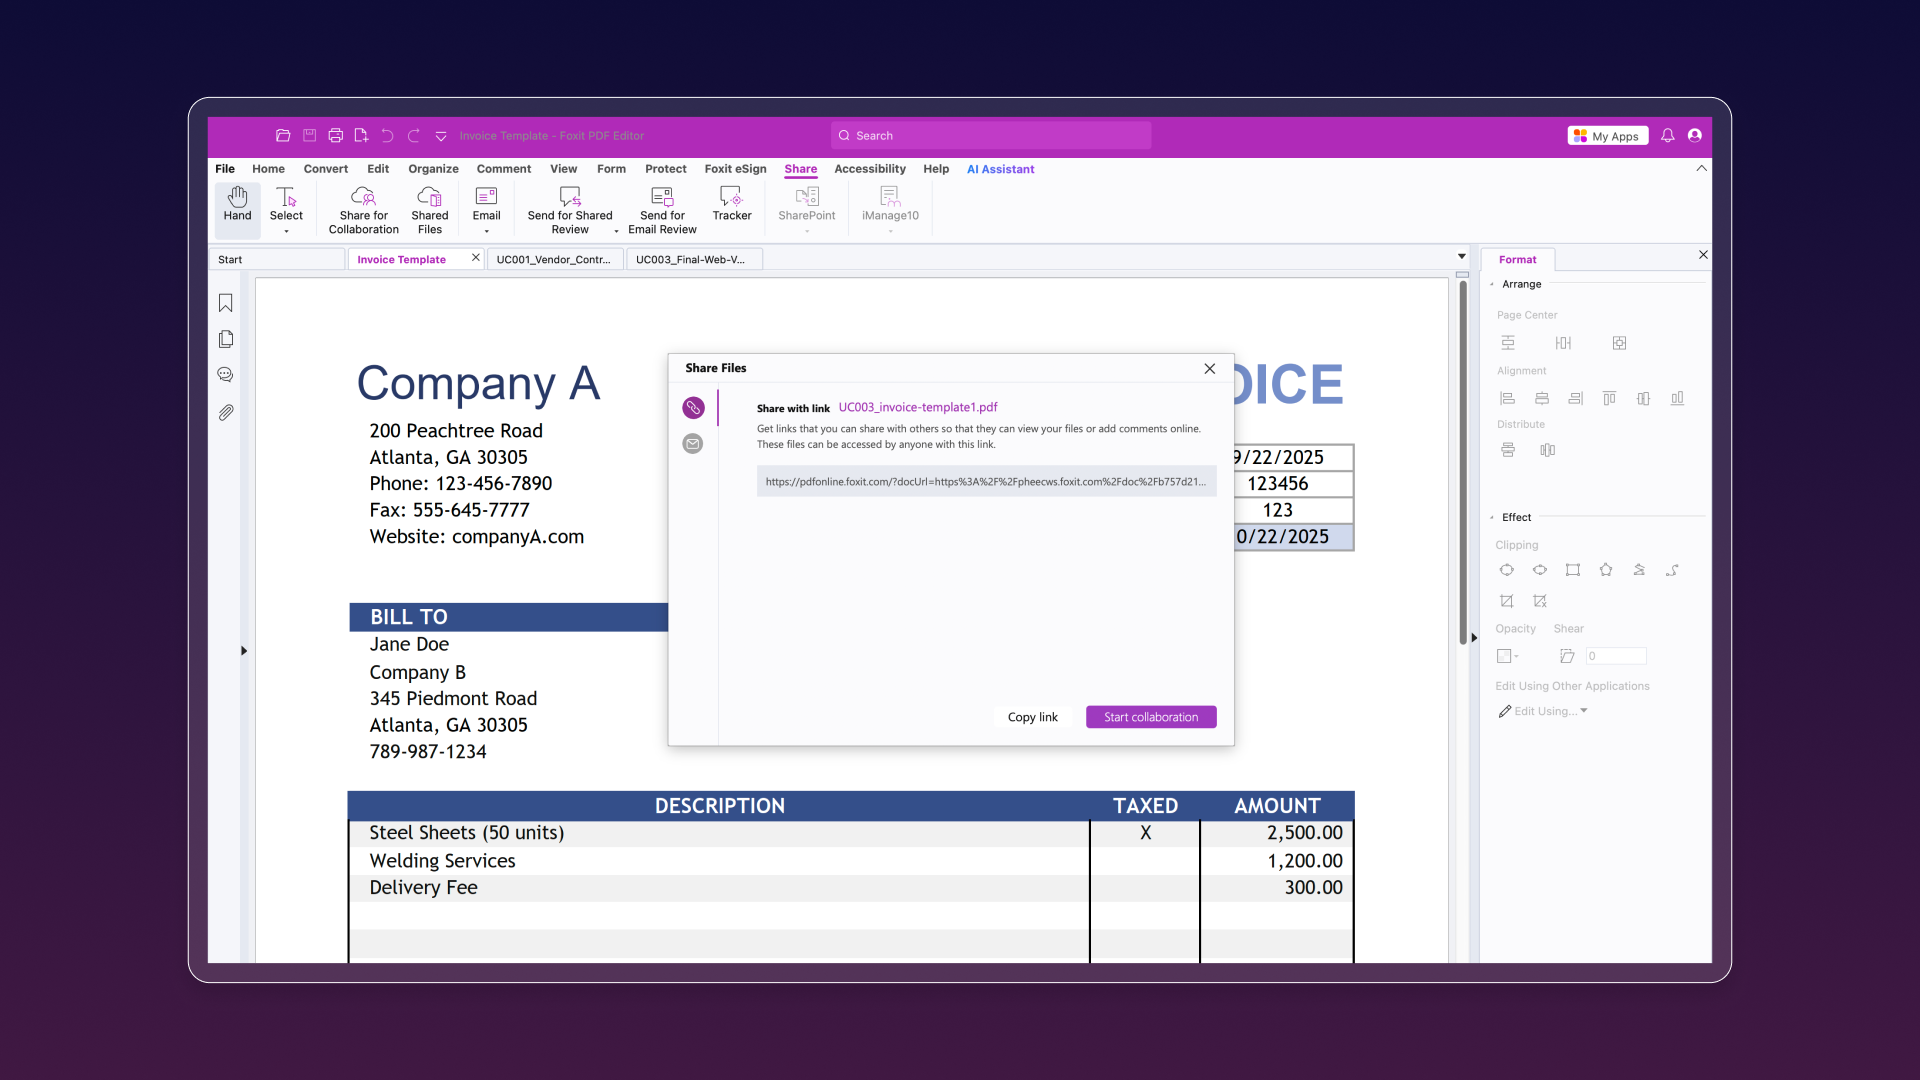Switch to UC001_Vendor_Contr document tab
1920x1080 pixels.
[x=553, y=259]
